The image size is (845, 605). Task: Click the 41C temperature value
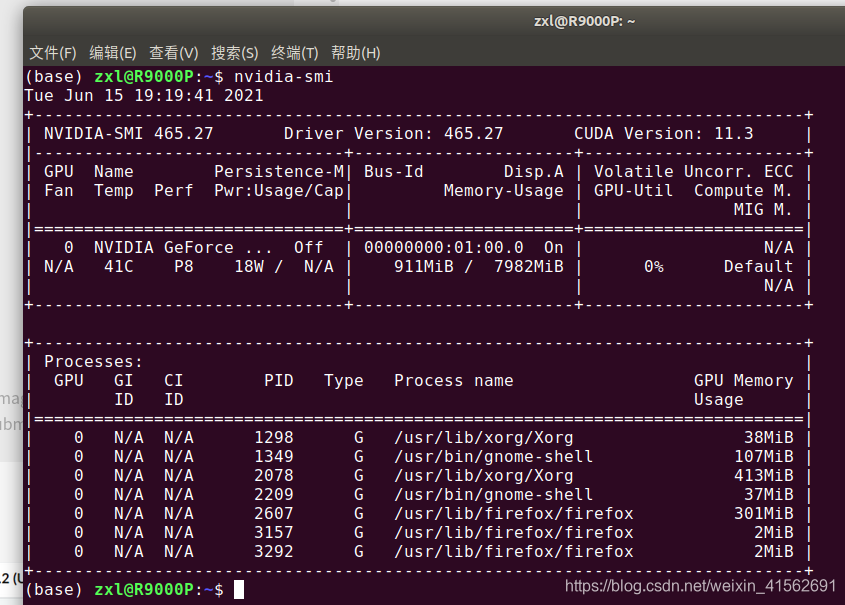[119, 267]
